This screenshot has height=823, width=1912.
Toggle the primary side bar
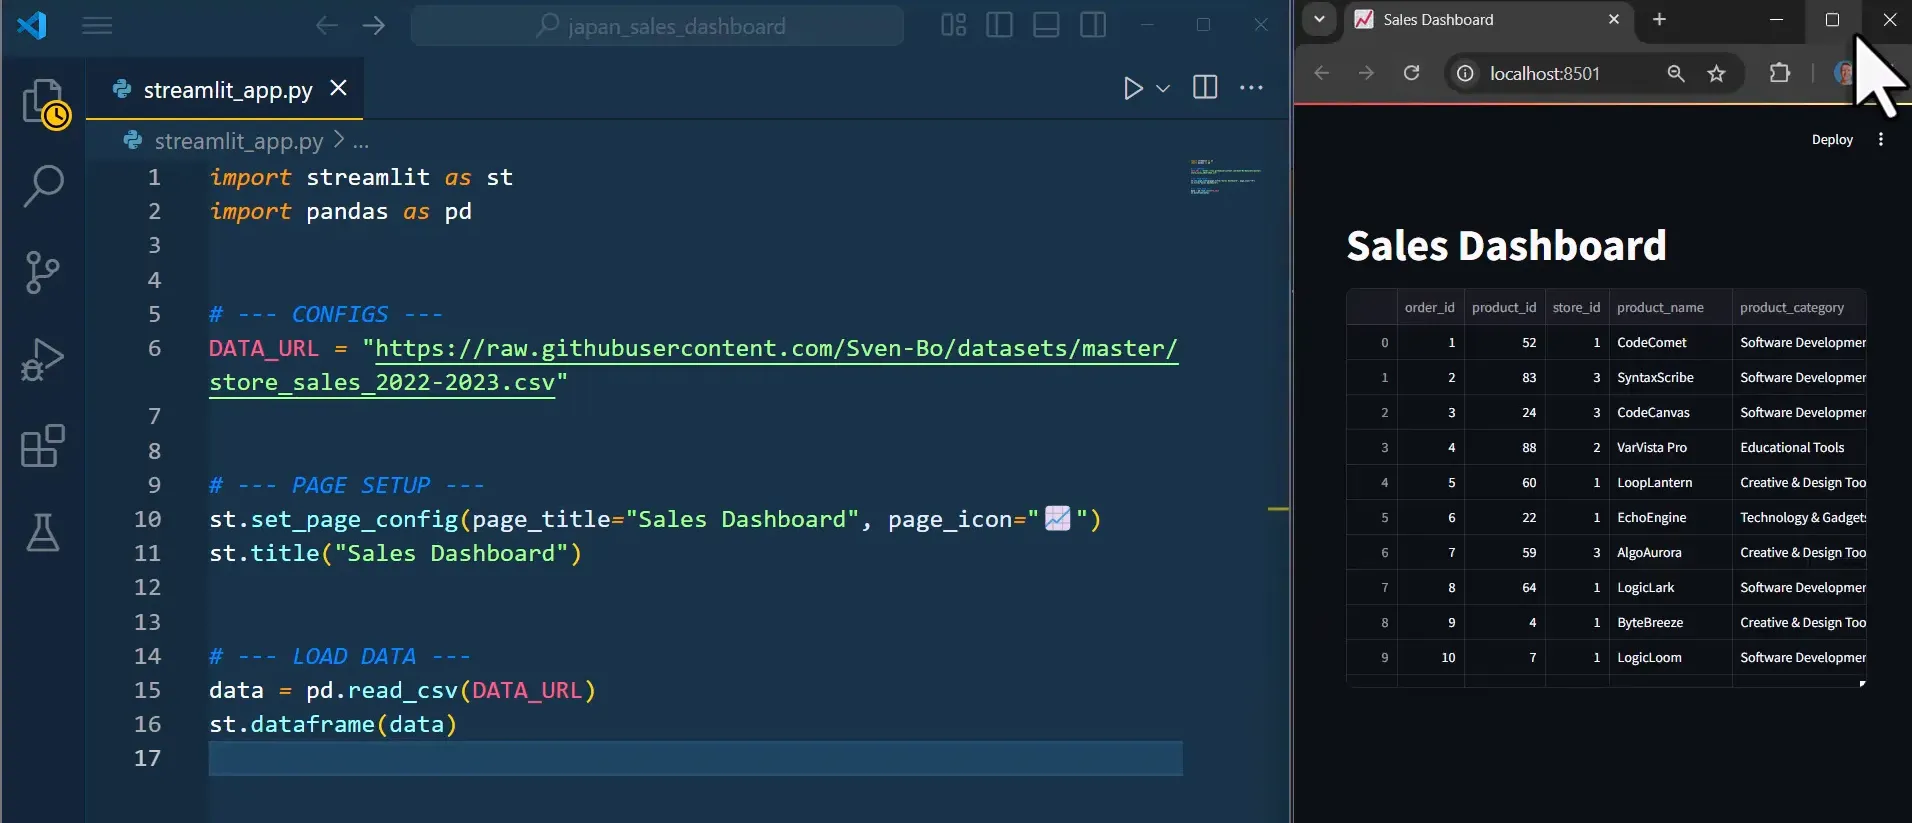tap(999, 25)
